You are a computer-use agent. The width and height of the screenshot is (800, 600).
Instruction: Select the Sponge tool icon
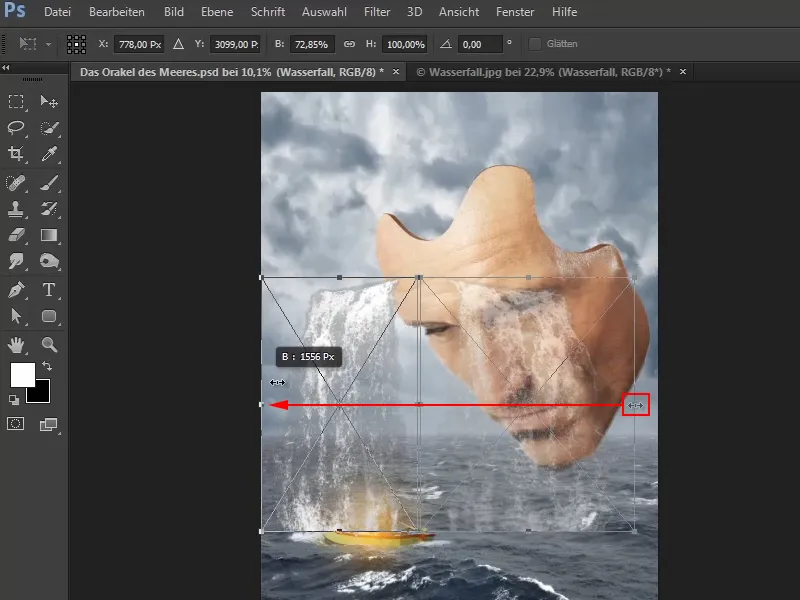click(x=49, y=261)
